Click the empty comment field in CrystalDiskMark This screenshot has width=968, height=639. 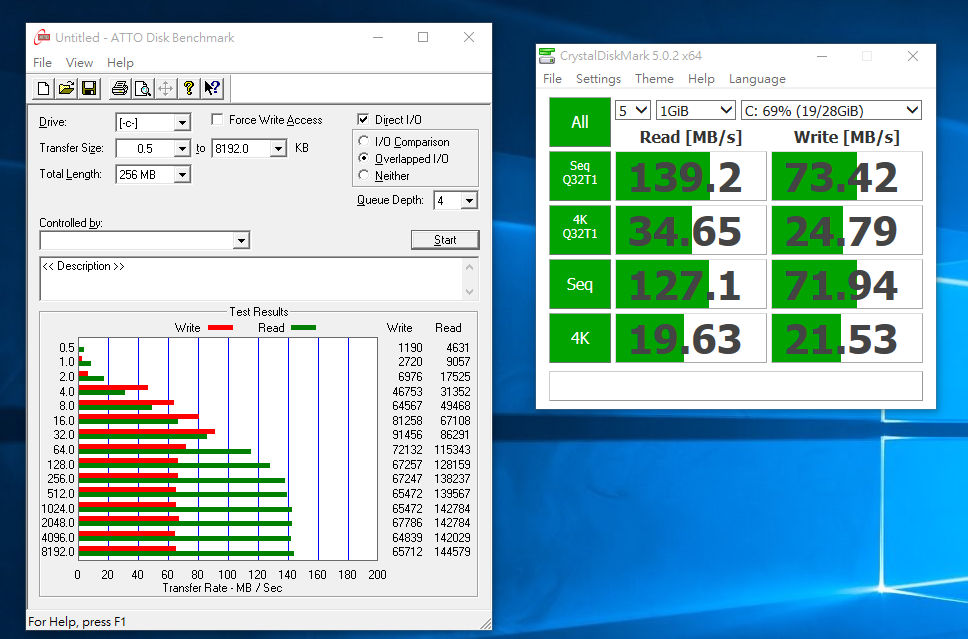click(x=736, y=386)
